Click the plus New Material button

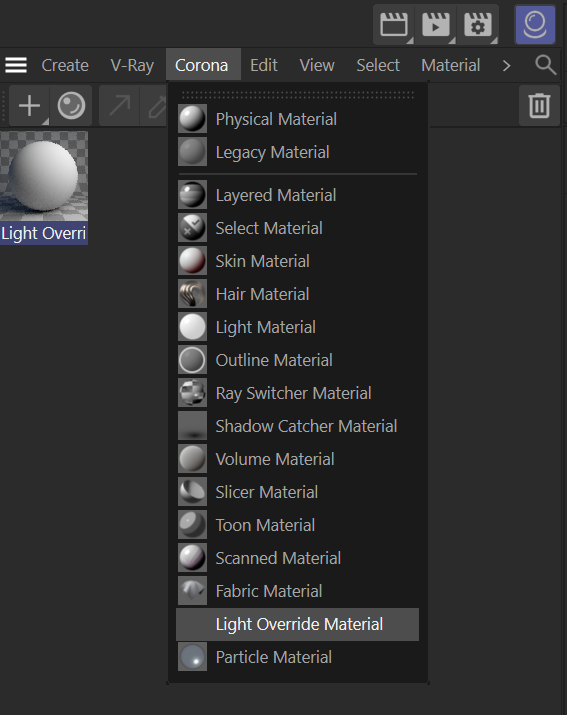tap(29, 106)
